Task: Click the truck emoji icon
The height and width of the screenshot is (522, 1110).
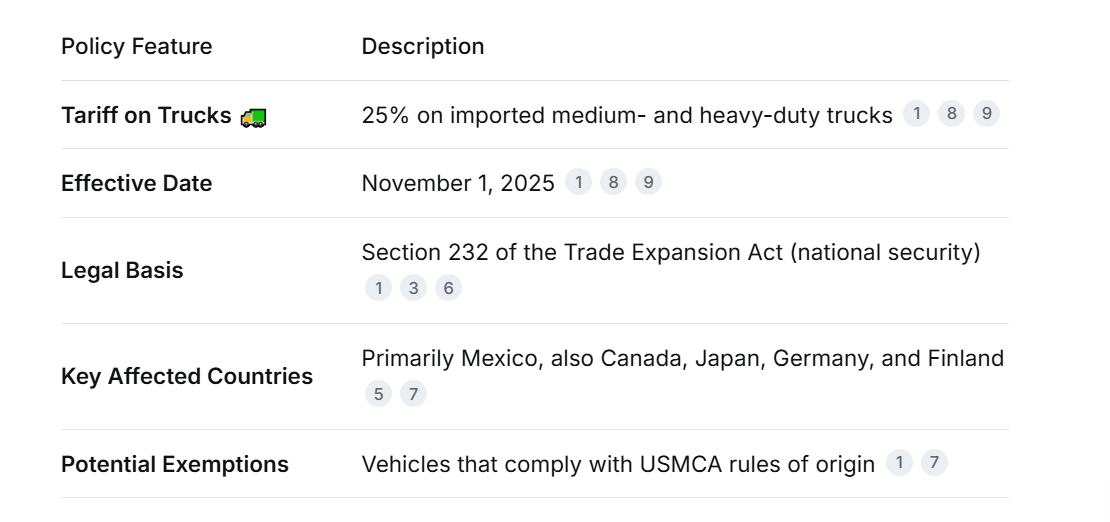Action: (x=253, y=117)
